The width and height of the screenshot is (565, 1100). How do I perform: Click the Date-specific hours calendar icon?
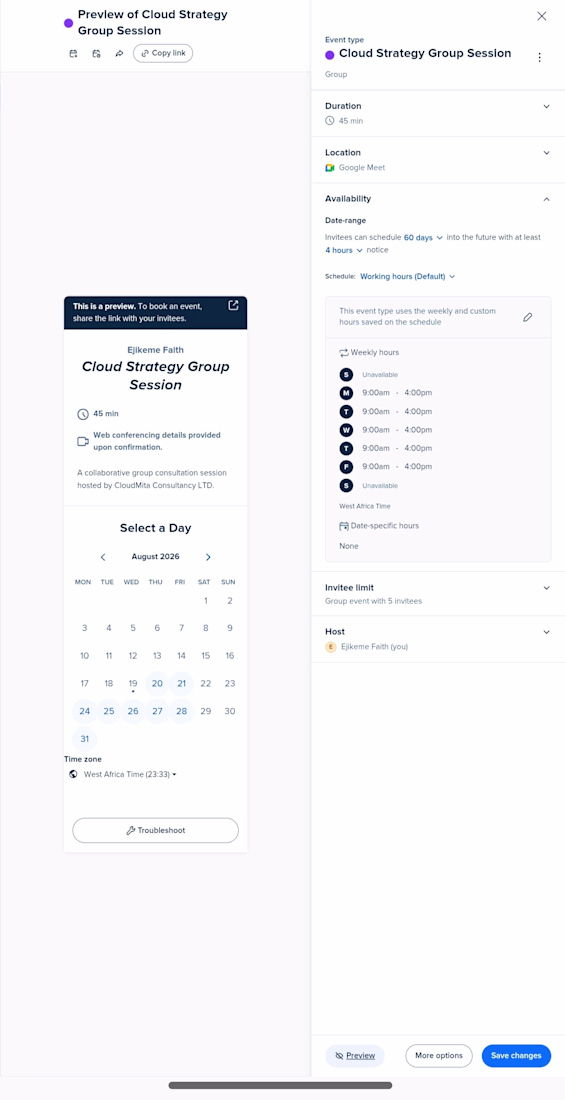pos(344,525)
